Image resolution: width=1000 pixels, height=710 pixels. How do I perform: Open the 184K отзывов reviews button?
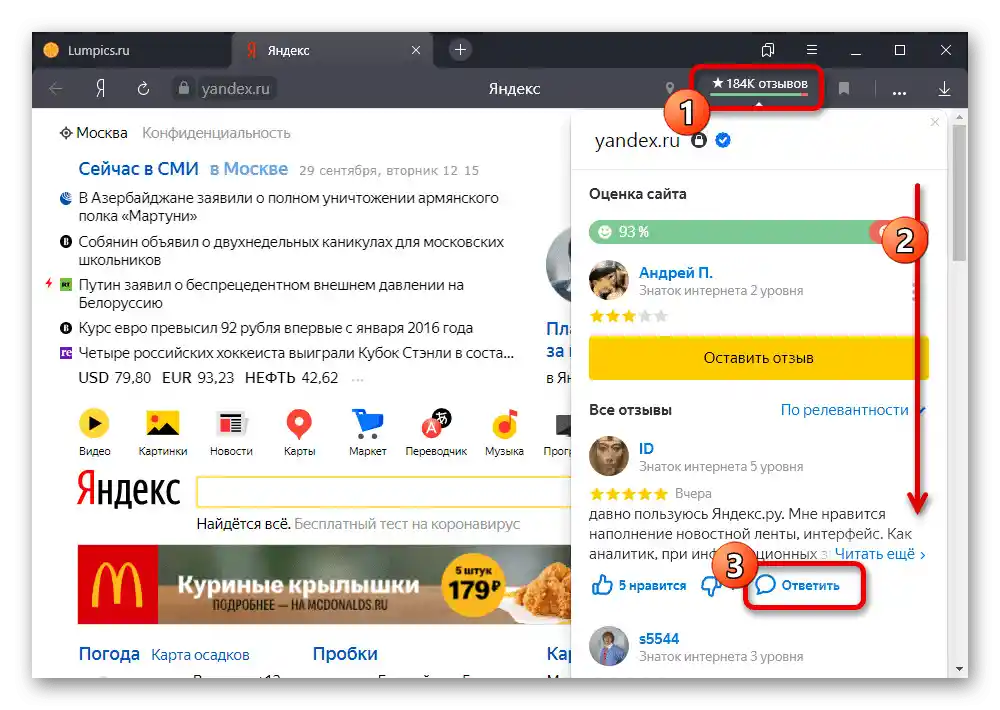pos(759,85)
